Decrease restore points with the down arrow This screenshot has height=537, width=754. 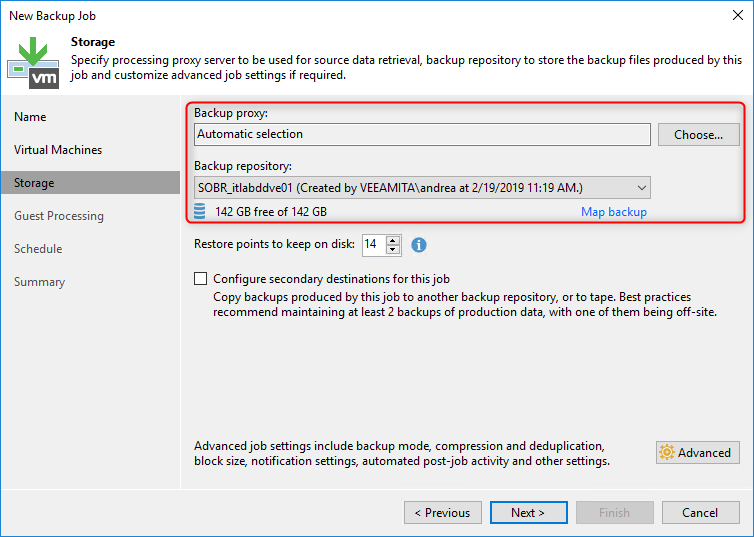click(393, 249)
